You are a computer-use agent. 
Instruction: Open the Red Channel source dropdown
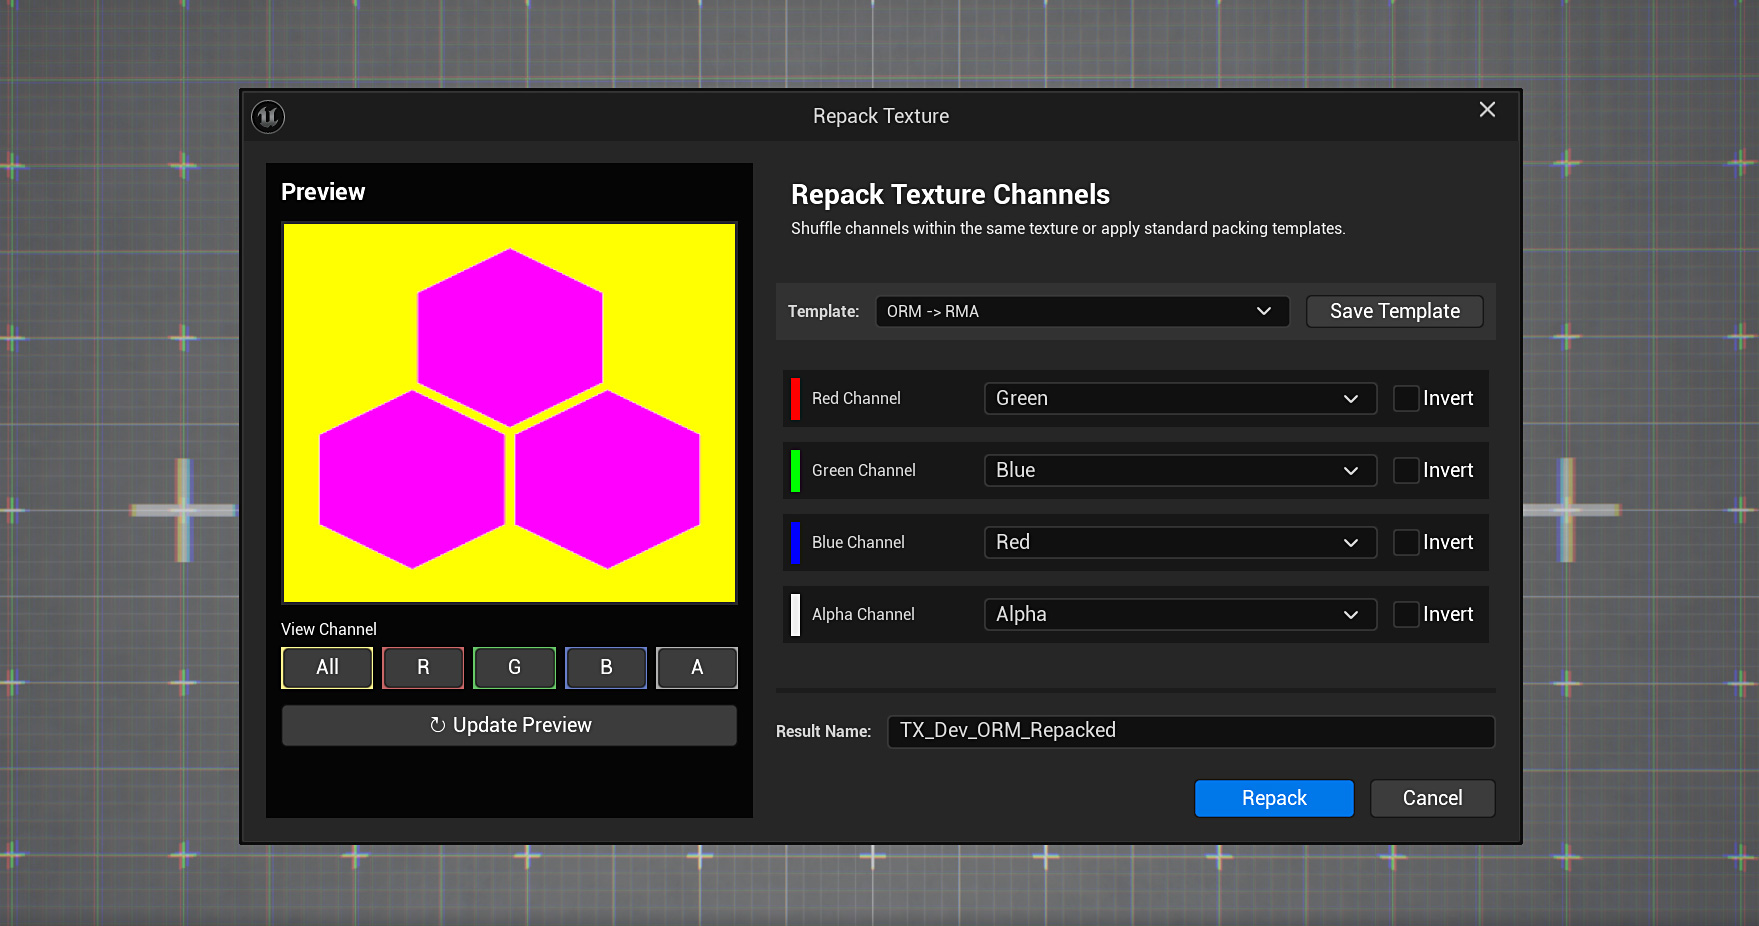pyautogui.click(x=1179, y=398)
